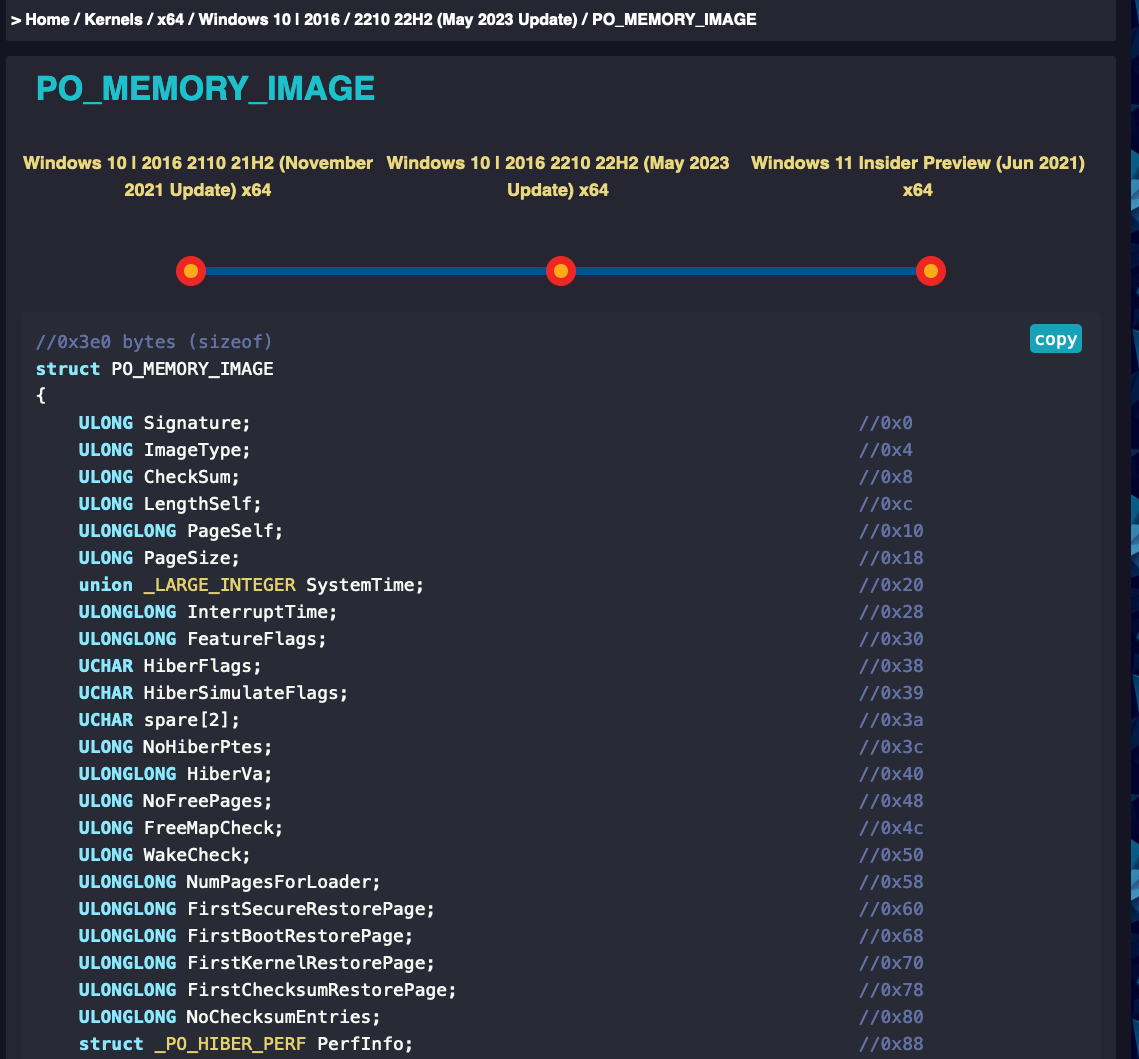This screenshot has height=1059, width=1139.
Task: Click the 'ULONG NoHiberPtes;' field
Action: point(175,747)
